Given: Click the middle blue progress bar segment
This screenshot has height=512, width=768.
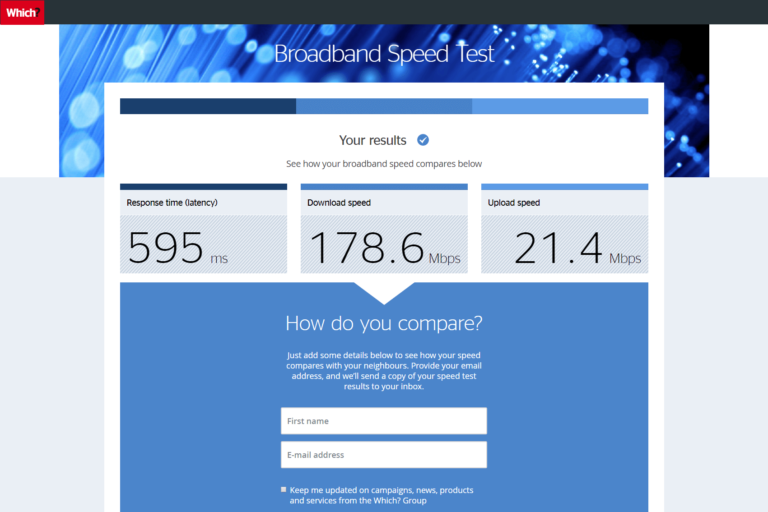Looking at the screenshot, I should click(x=384, y=107).
